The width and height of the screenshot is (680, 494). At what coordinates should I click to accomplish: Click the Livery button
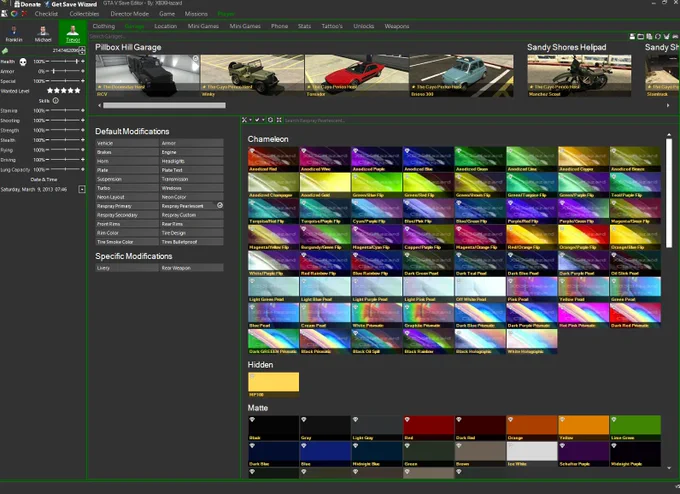(x=127, y=268)
